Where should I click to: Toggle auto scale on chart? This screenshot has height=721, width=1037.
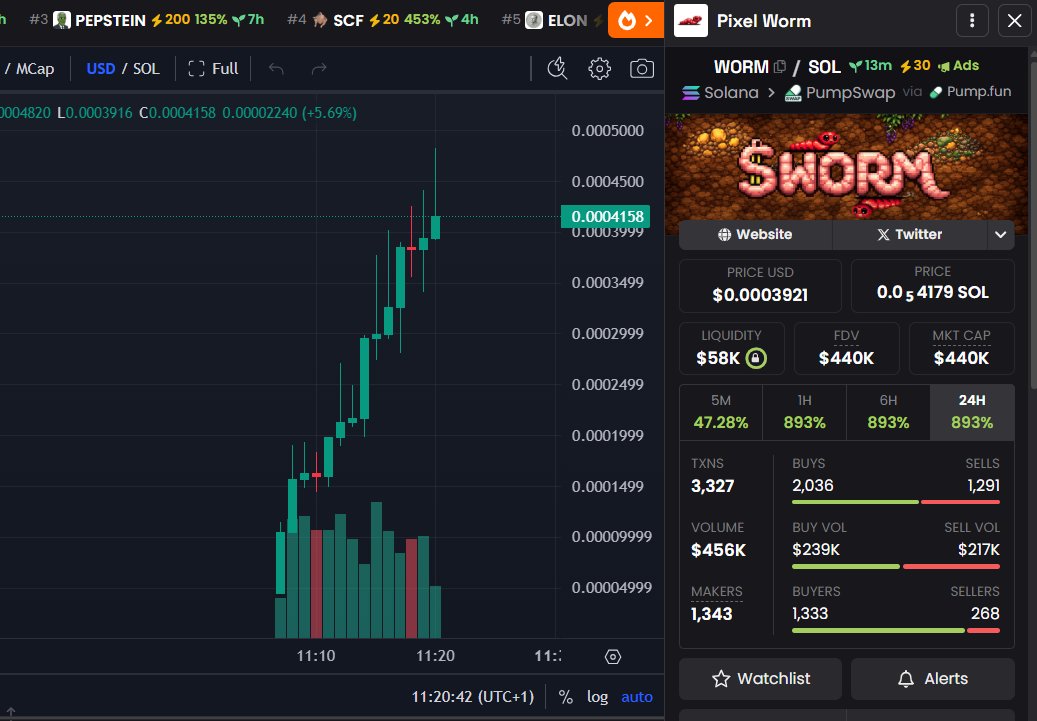[637, 697]
